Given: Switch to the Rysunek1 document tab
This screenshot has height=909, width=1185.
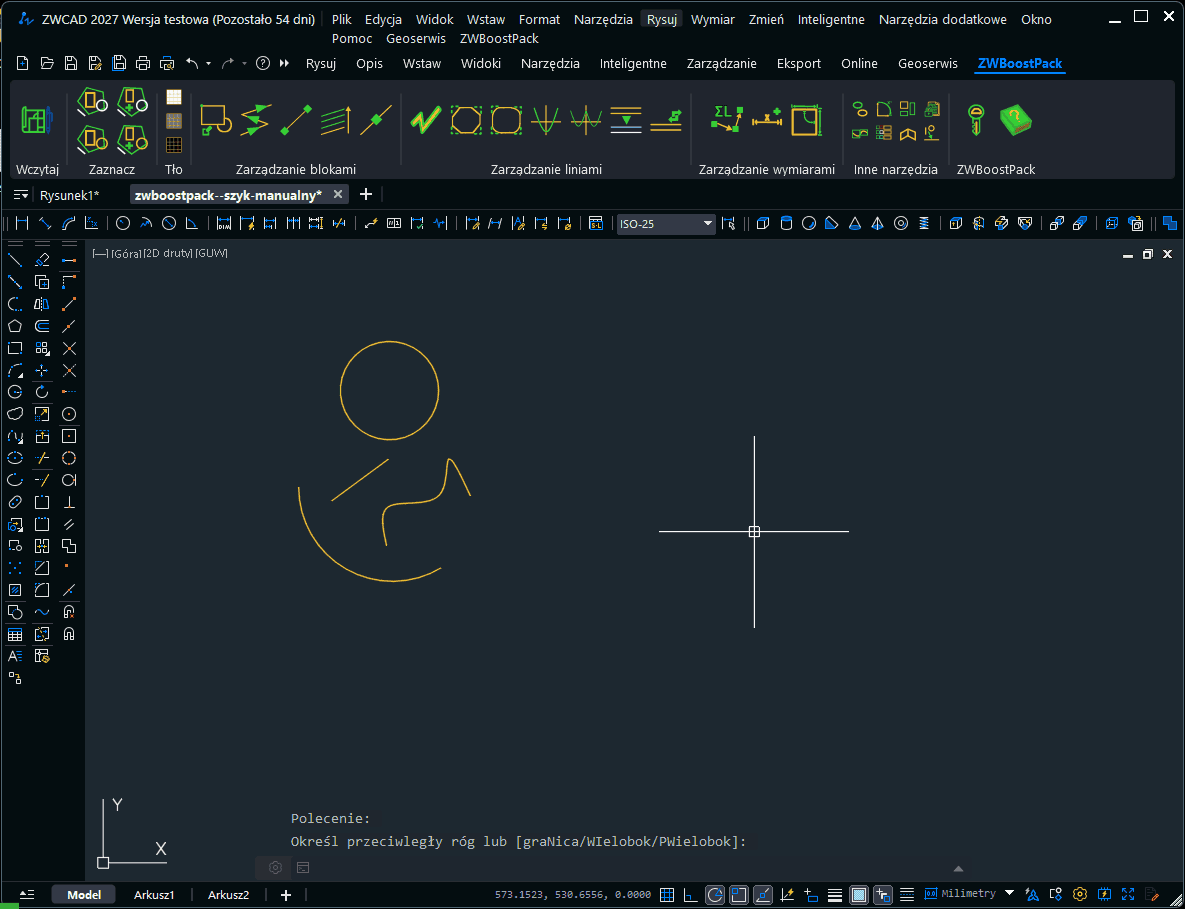Looking at the screenshot, I should 69,194.
